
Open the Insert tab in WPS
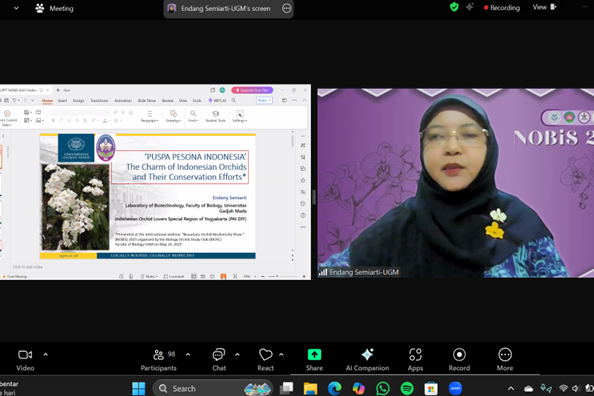(63, 101)
